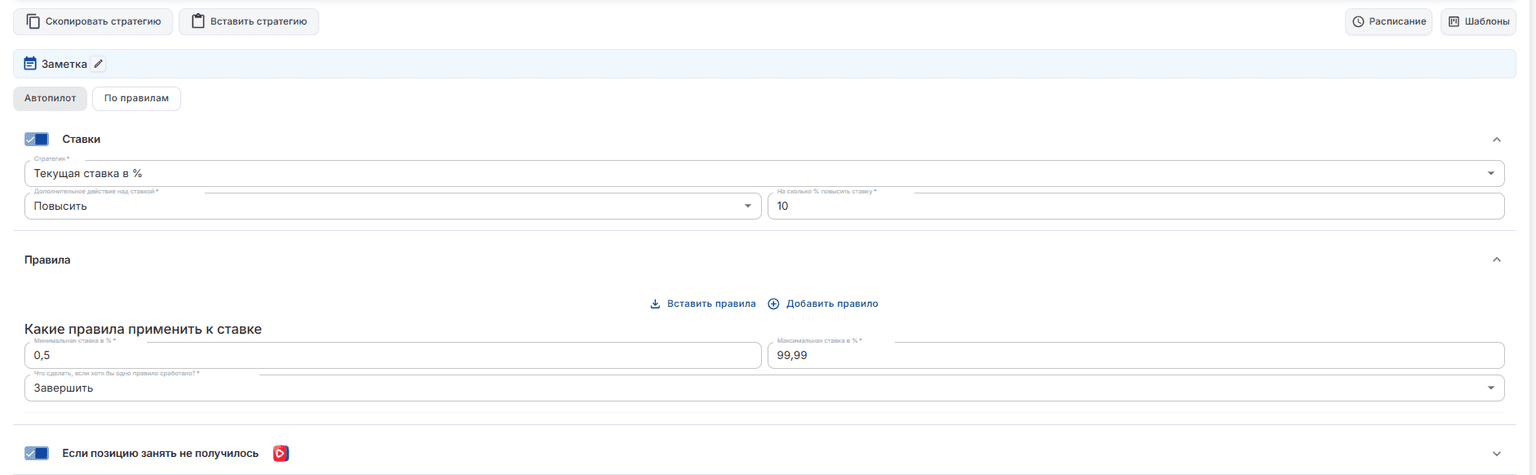The image size is (1536, 475).
Task: Collapse the Правила section chevron
Action: (1496, 260)
